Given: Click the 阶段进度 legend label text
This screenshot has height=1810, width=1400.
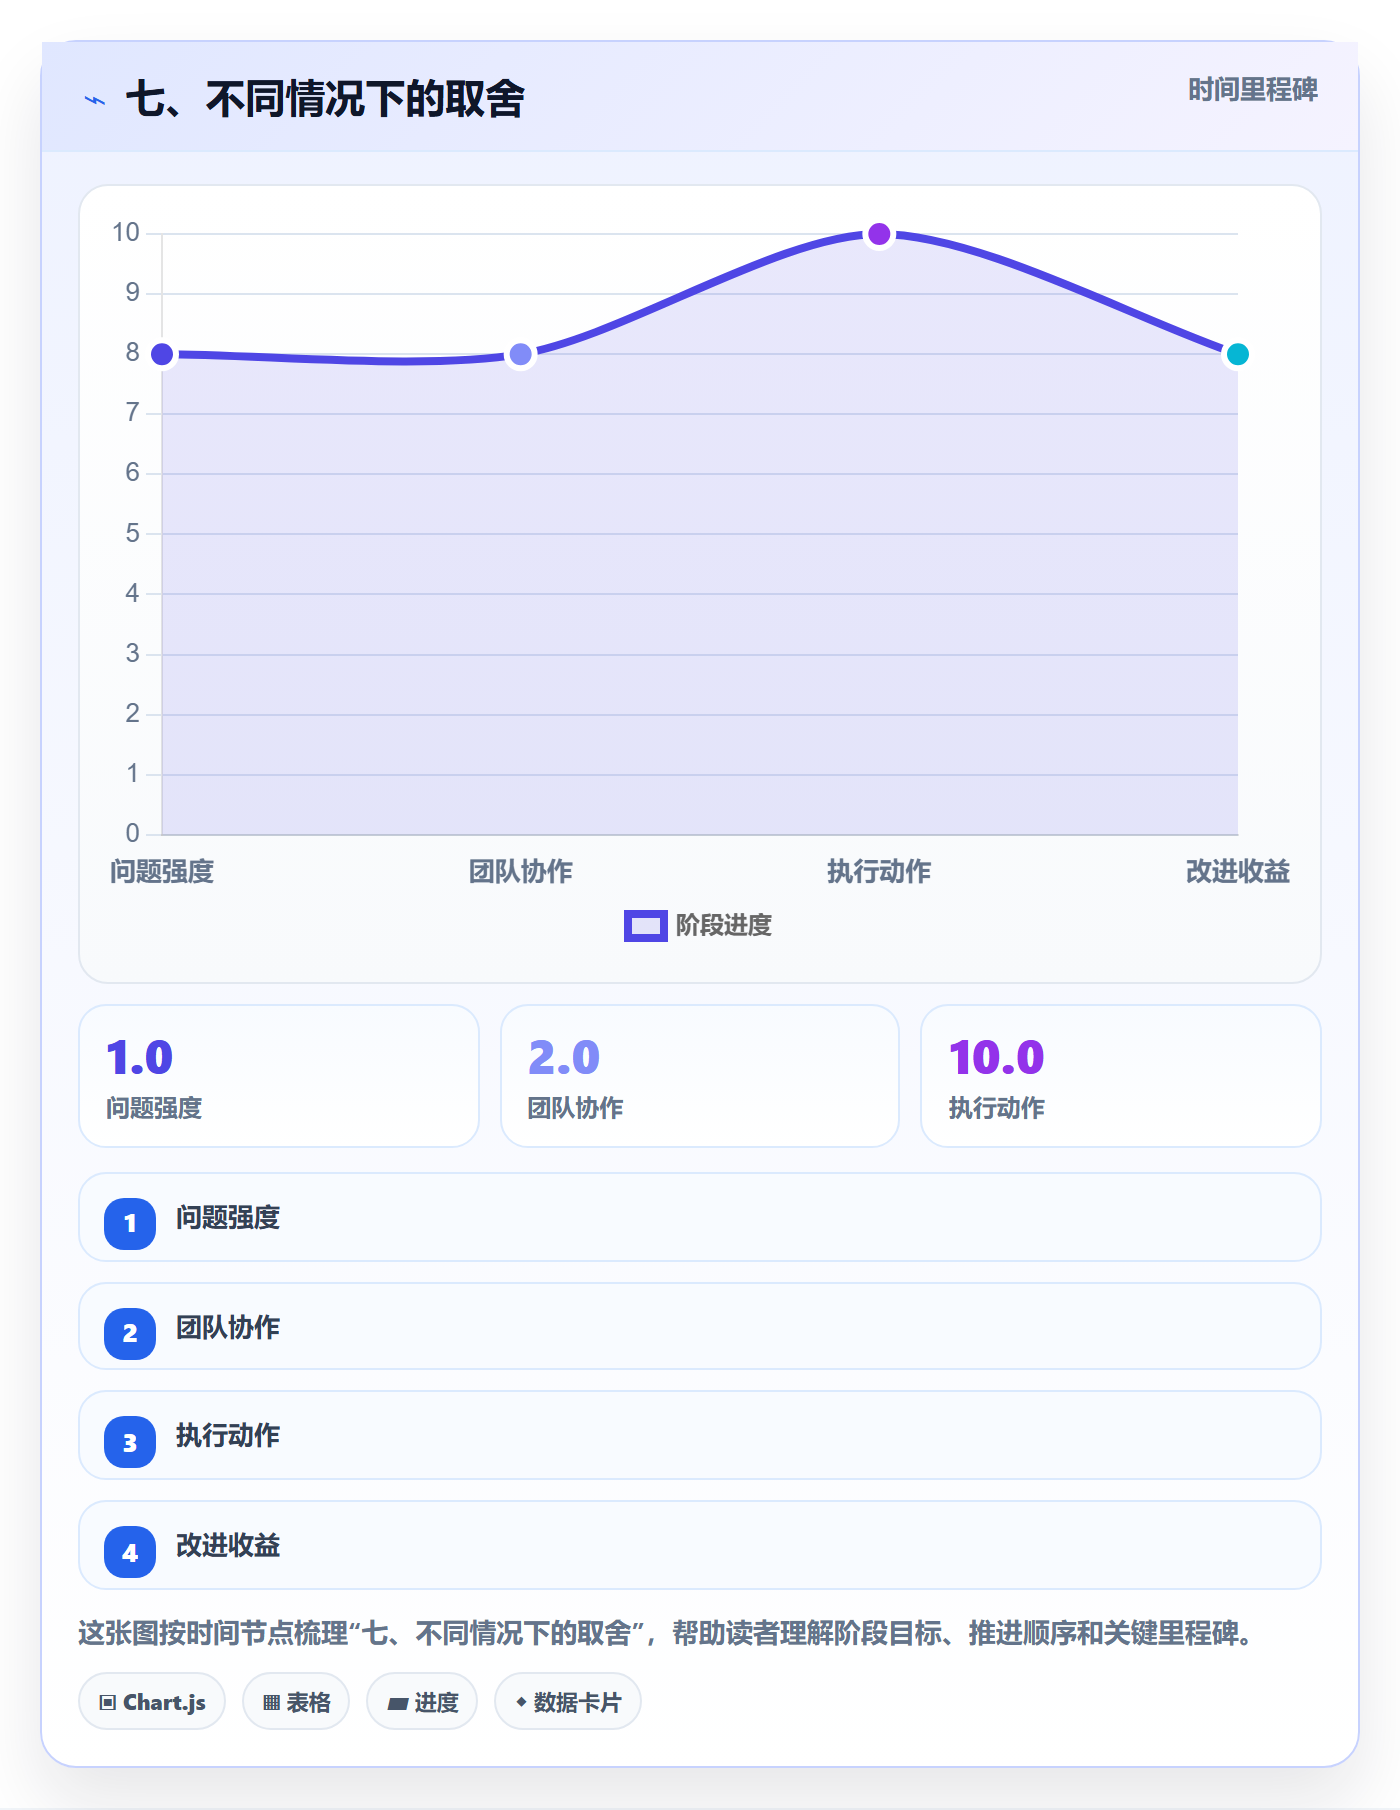Looking at the screenshot, I should pos(724,926).
